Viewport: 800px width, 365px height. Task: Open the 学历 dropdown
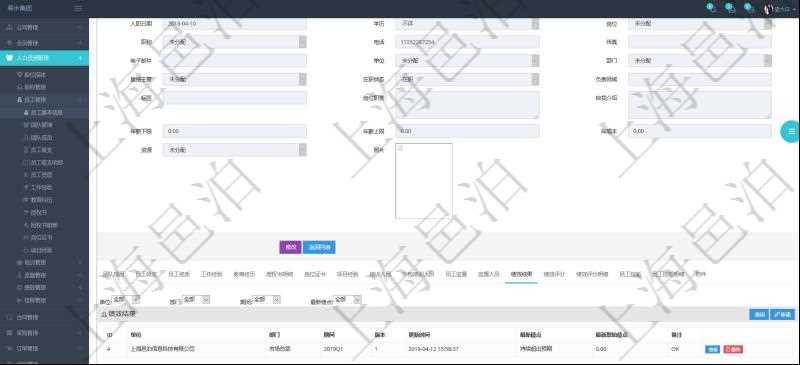[467, 24]
